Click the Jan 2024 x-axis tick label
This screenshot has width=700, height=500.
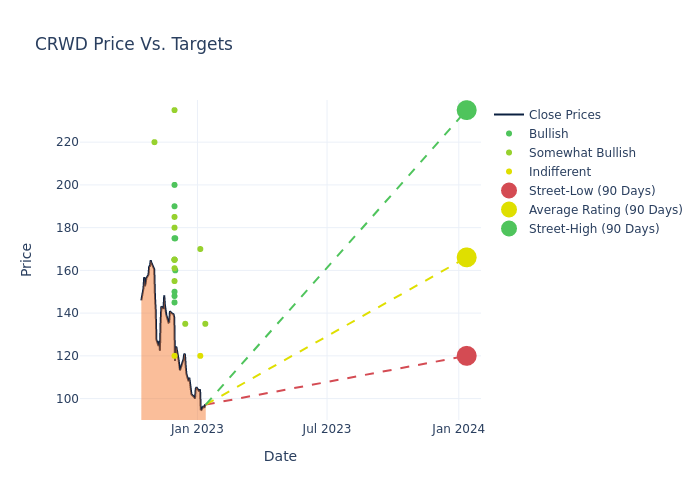tap(458, 429)
